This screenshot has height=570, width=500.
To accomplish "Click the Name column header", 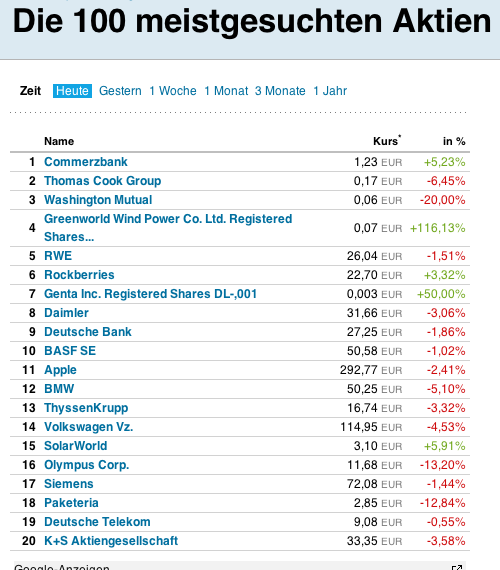I will [59, 141].
